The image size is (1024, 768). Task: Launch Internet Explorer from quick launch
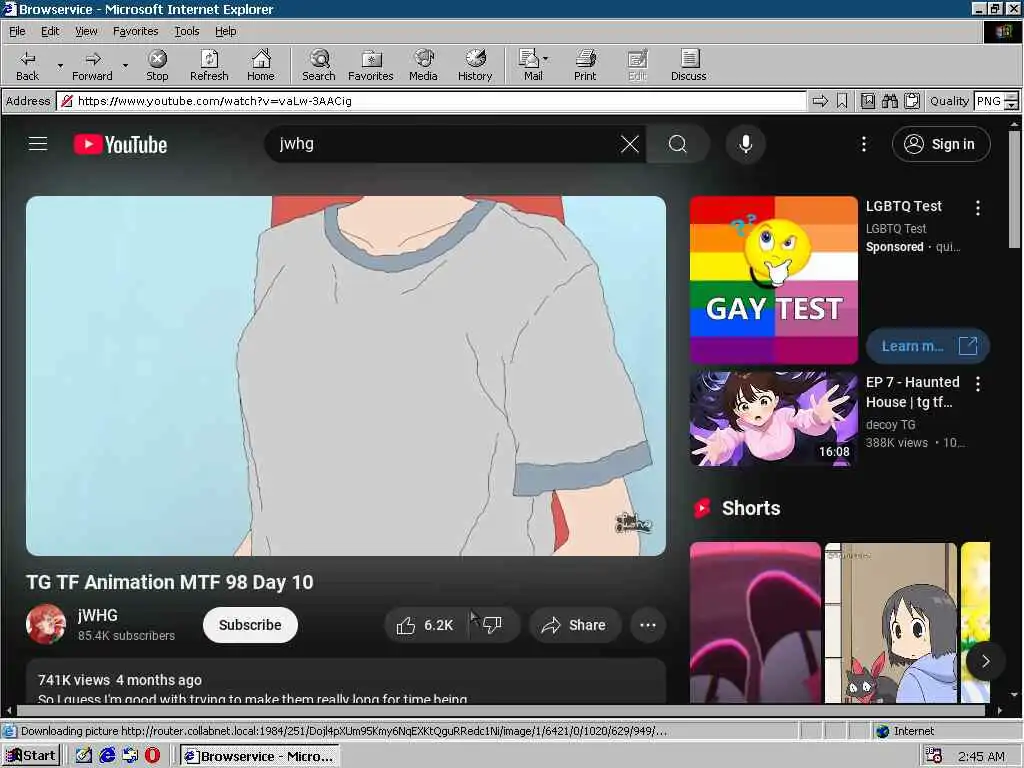tap(107, 756)
